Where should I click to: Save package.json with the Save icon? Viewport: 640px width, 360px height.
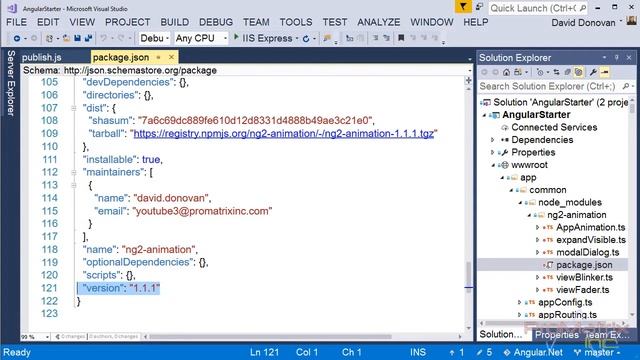78,38
